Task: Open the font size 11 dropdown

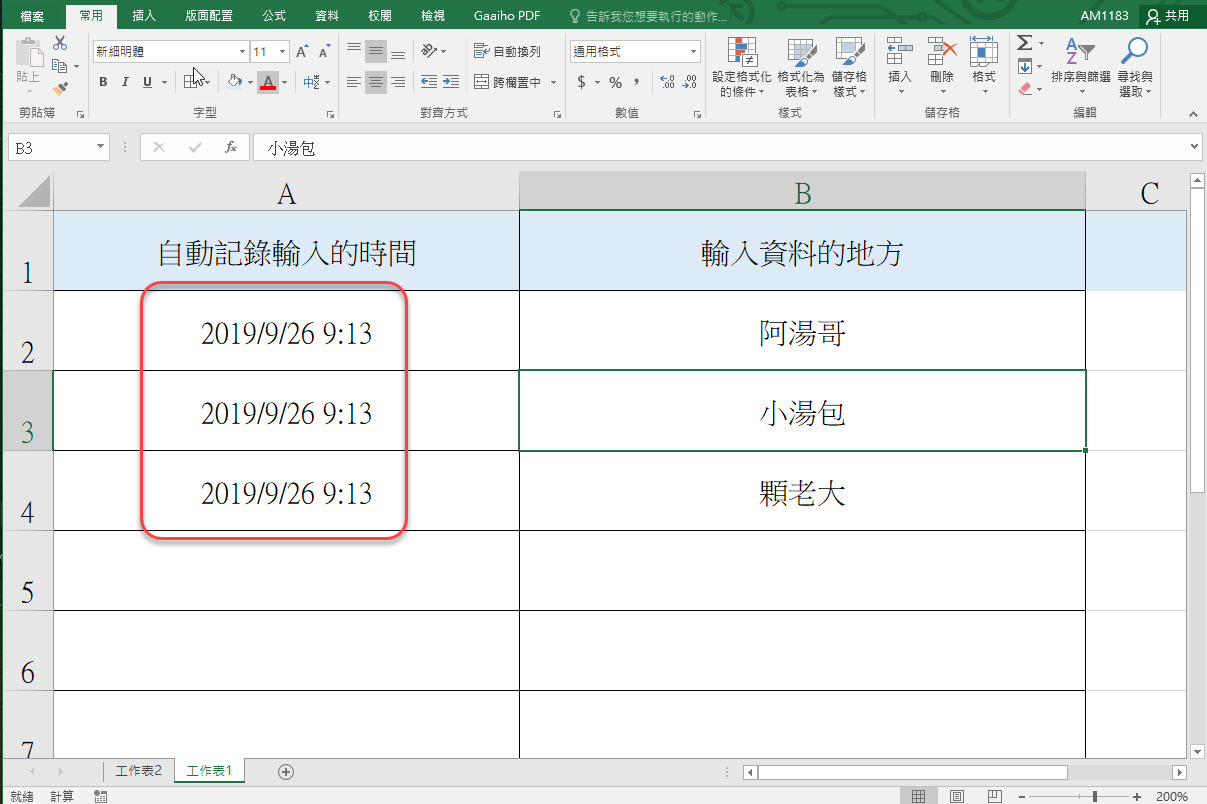Action: click(x=283, y=51)
